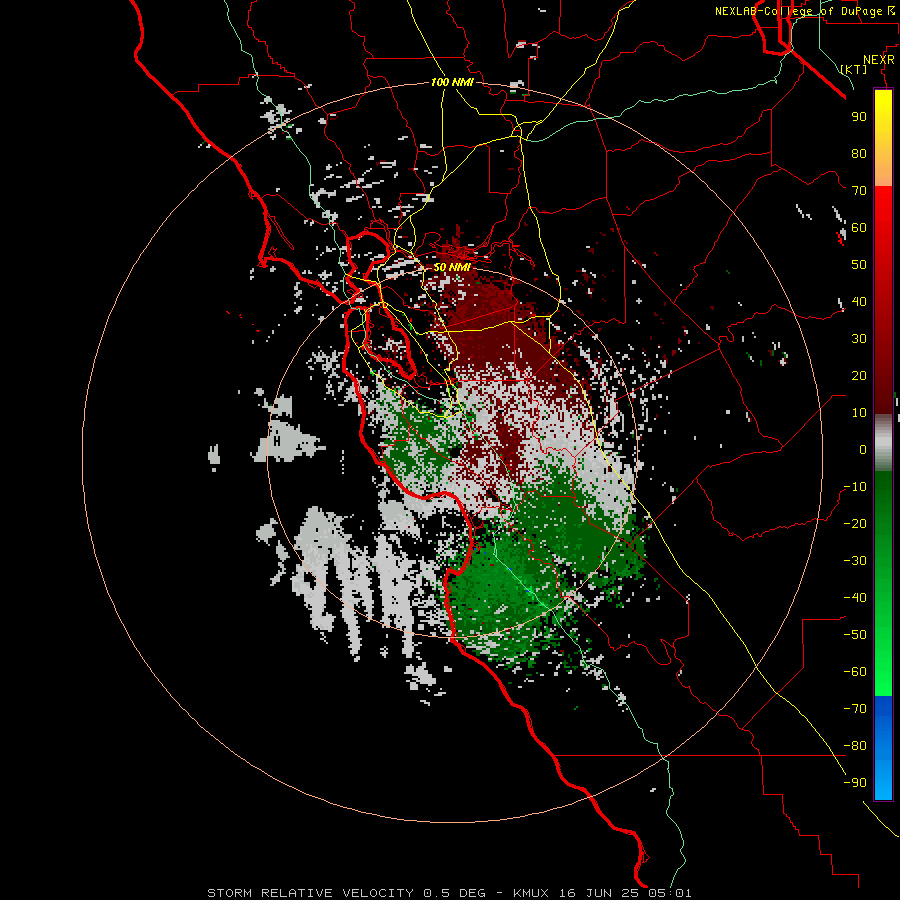Click the 0 value on the velocity scale

(x=863, y=450)
